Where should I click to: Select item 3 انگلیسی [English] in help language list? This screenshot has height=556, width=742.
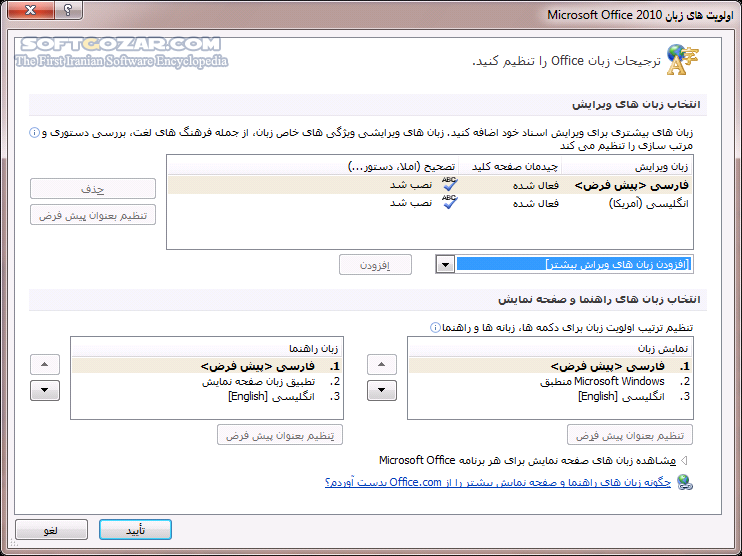(206, 397)
